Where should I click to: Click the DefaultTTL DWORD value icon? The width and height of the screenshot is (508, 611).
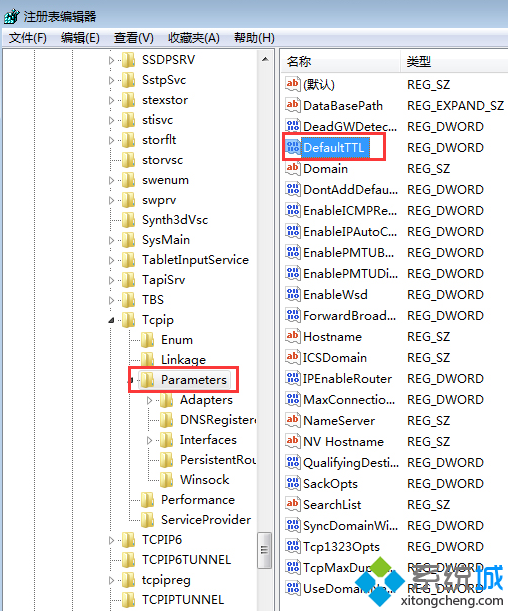pyautogui.click(x=293, y=147)
